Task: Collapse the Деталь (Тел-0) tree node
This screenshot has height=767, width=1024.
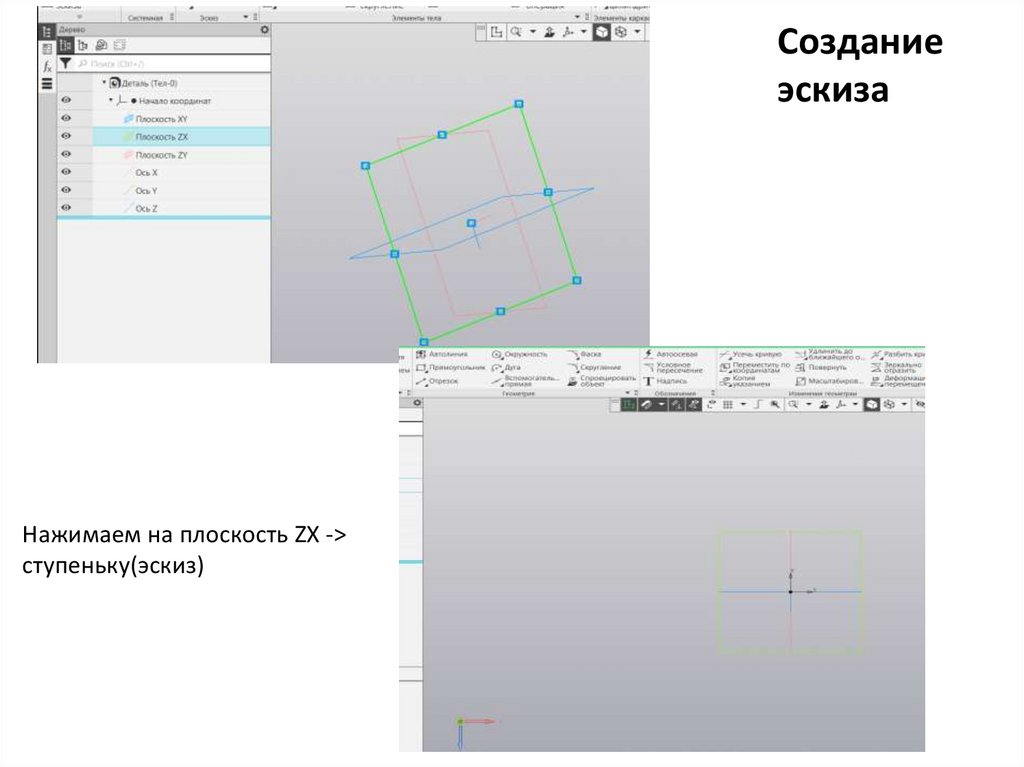Action: tap(104, 82)
